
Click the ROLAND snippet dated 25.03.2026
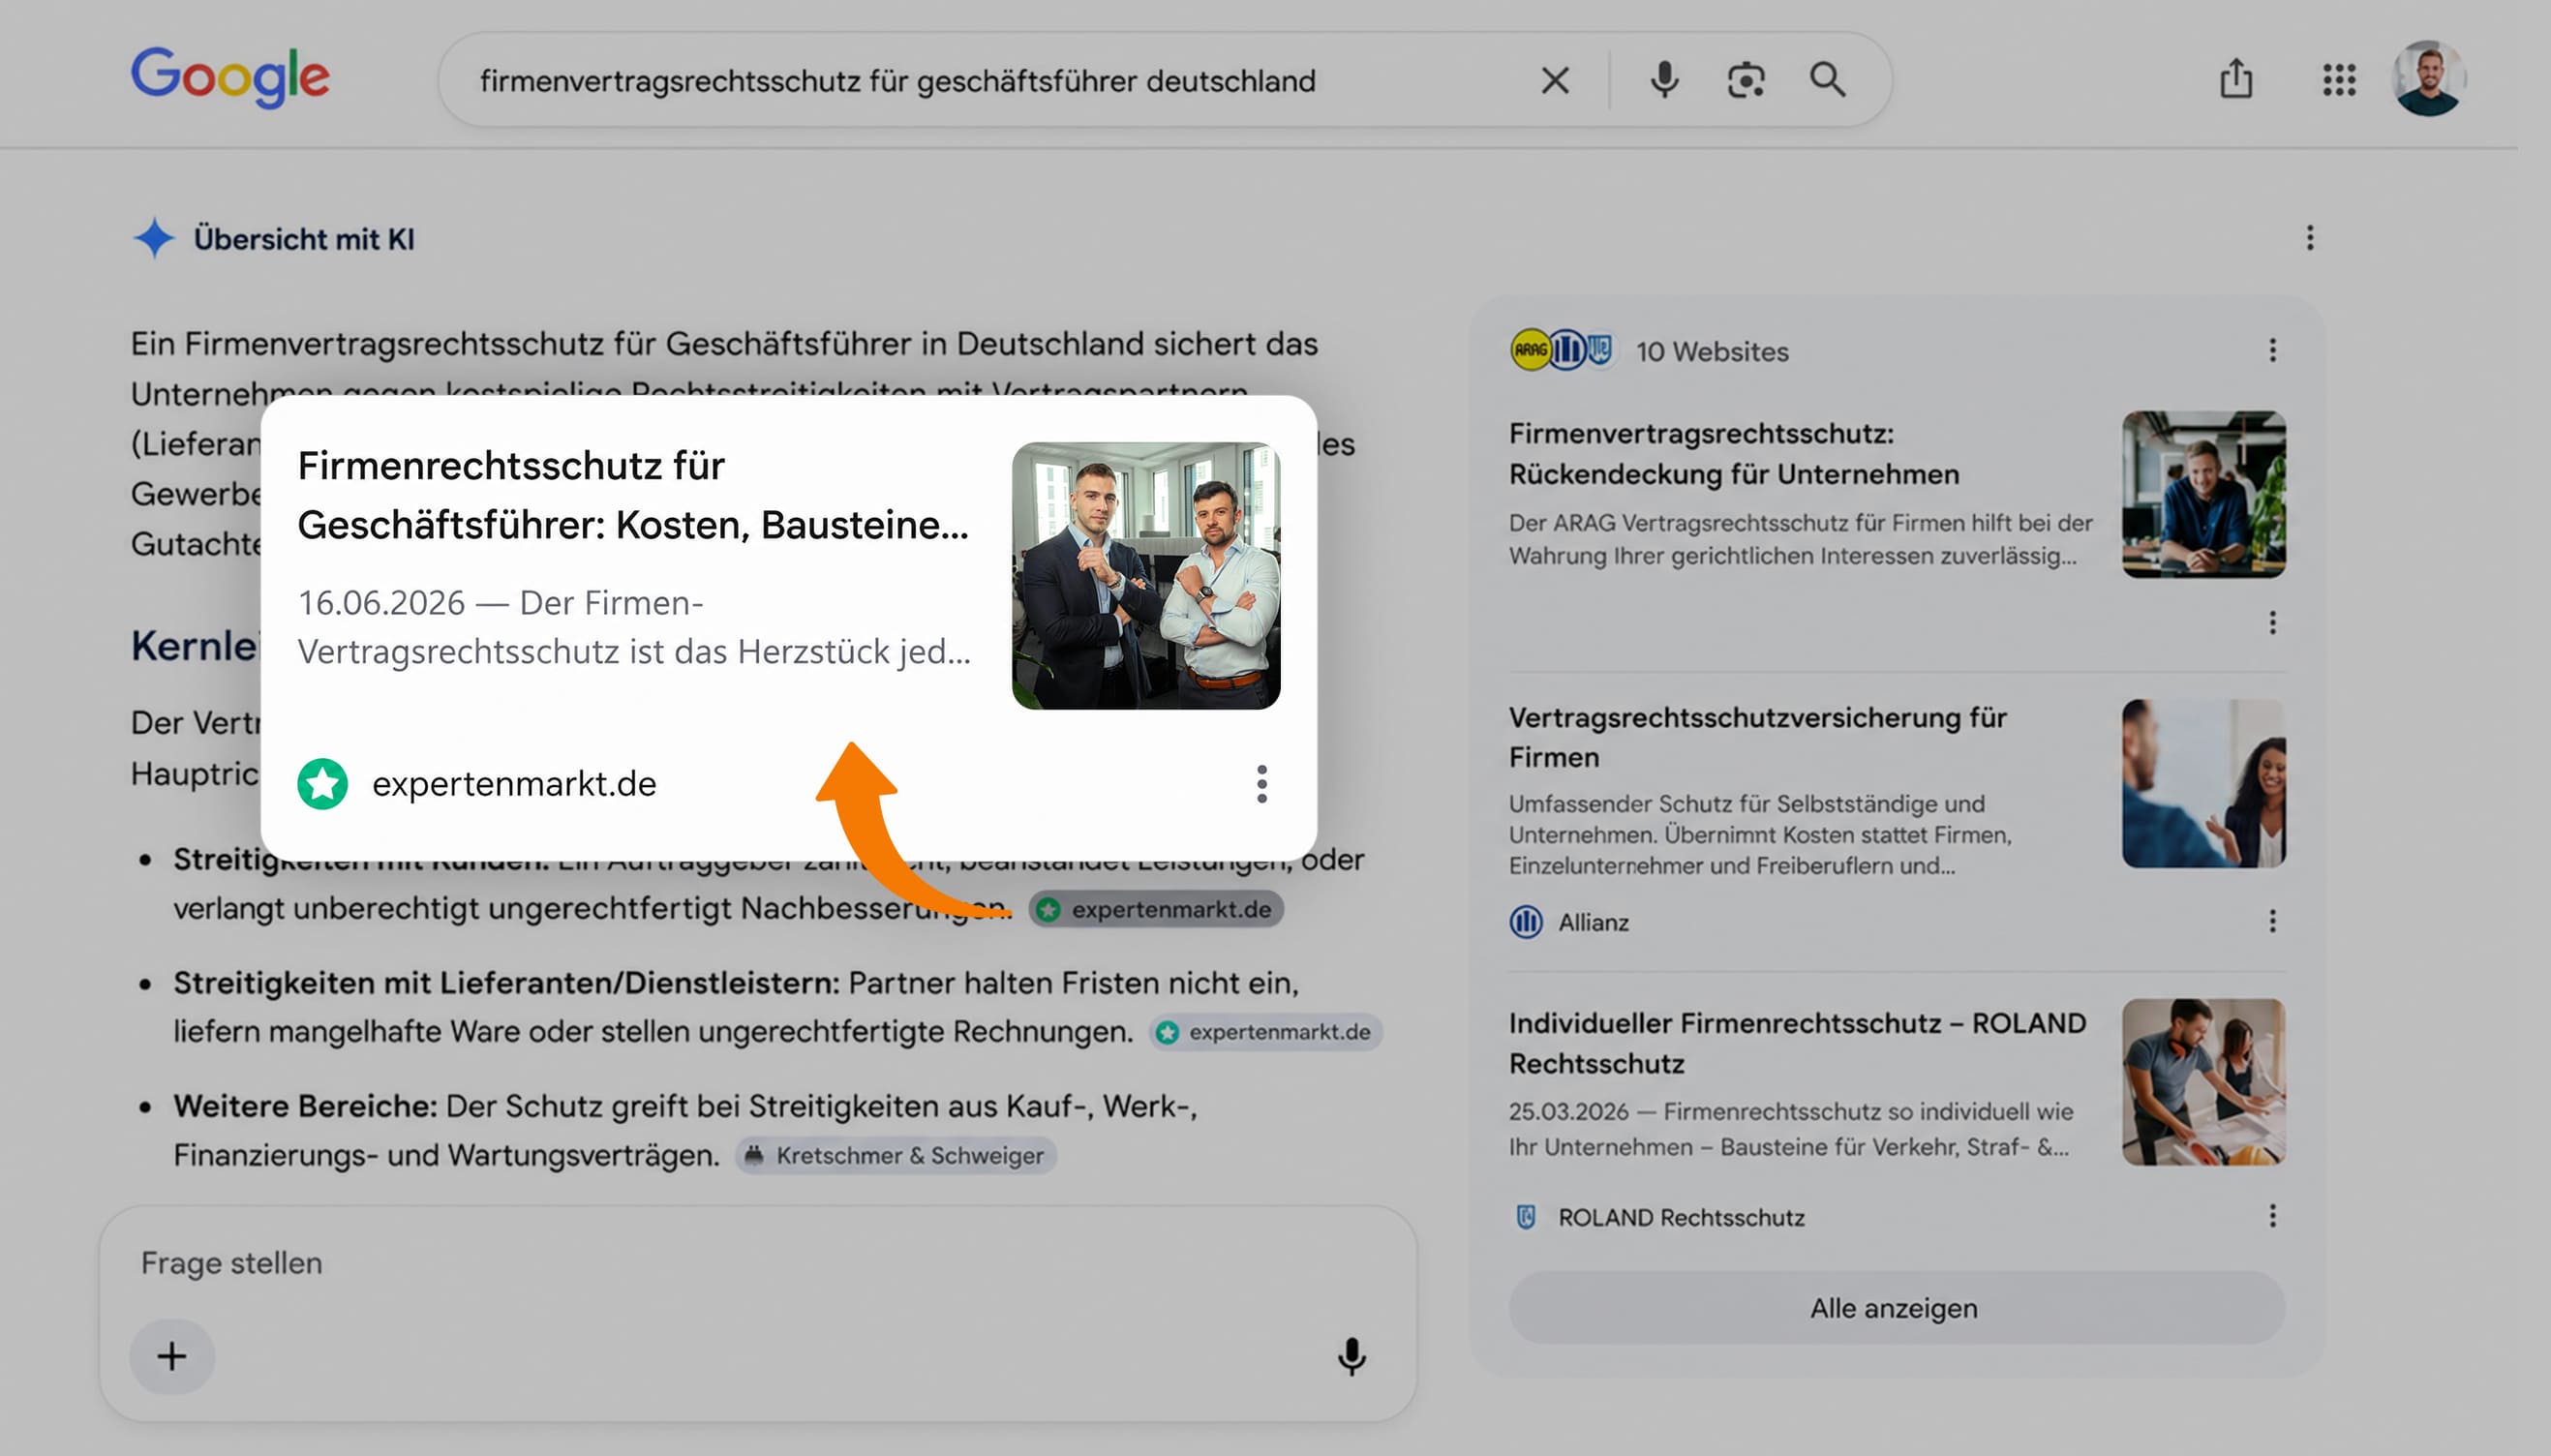[x=1791, y=1128]
